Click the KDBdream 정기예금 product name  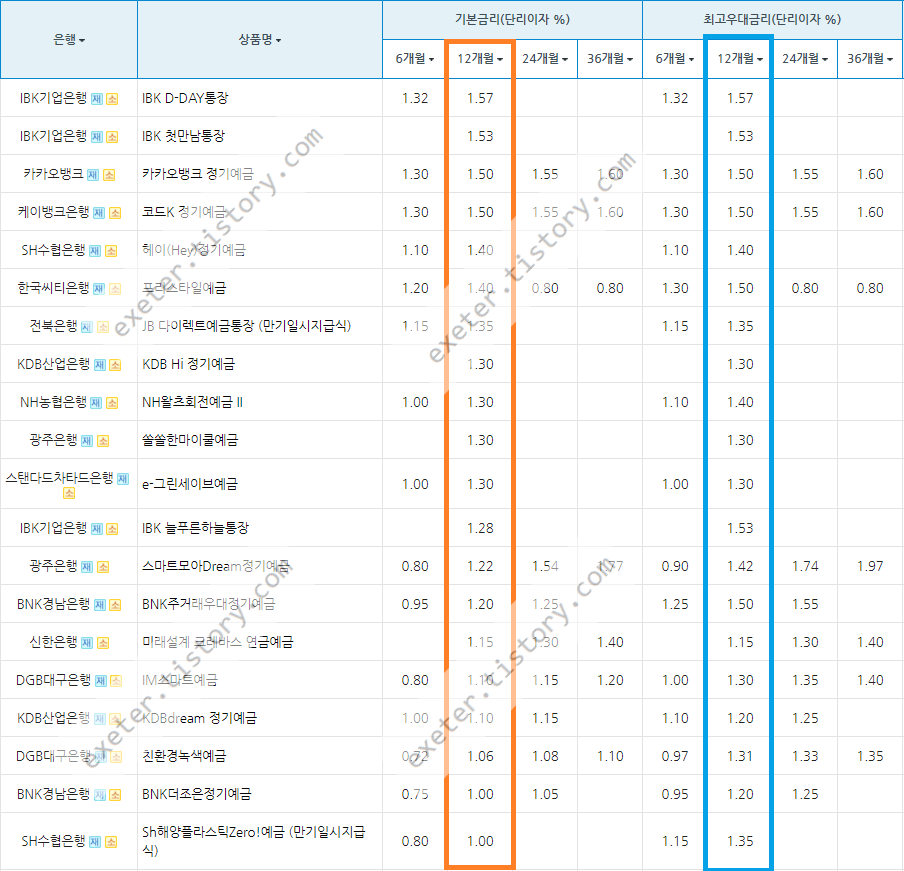coord(199,718)
